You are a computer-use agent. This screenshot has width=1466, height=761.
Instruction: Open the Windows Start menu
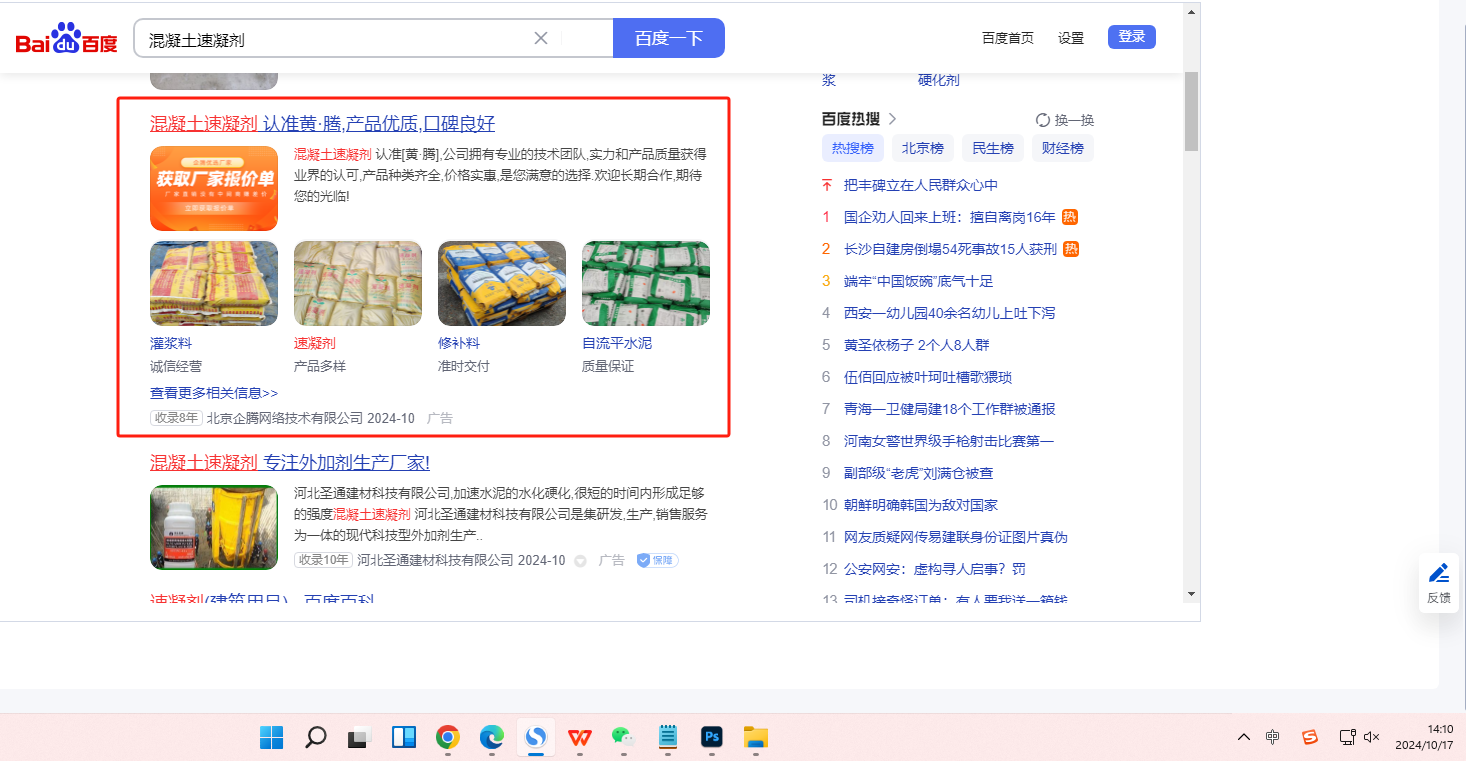(x=271, y=738)
